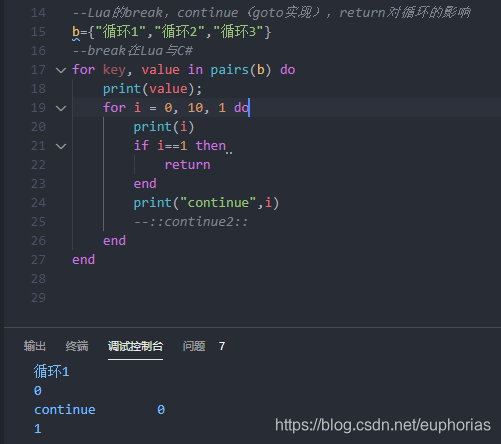Viewport: 501px width, 444px height.
Task: Click line number 25 in gutter
Action: point(38,222)
